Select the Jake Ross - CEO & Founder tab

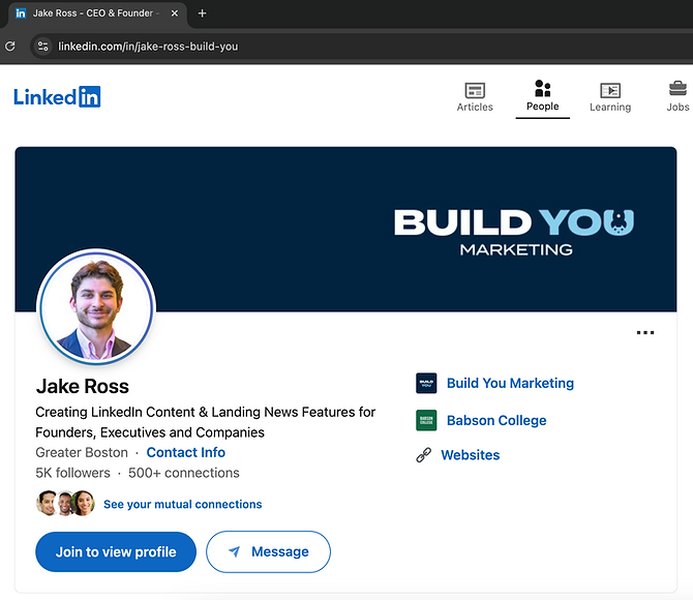click(x=95, y=13)
